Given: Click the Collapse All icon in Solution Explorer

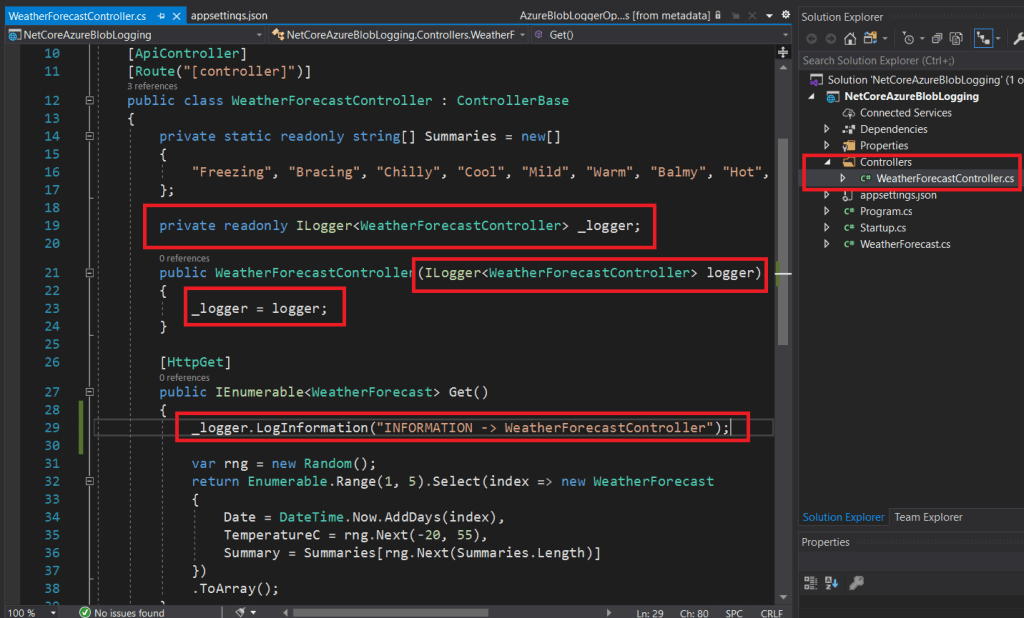Looking at the screenshot, I should pos(939,38).
